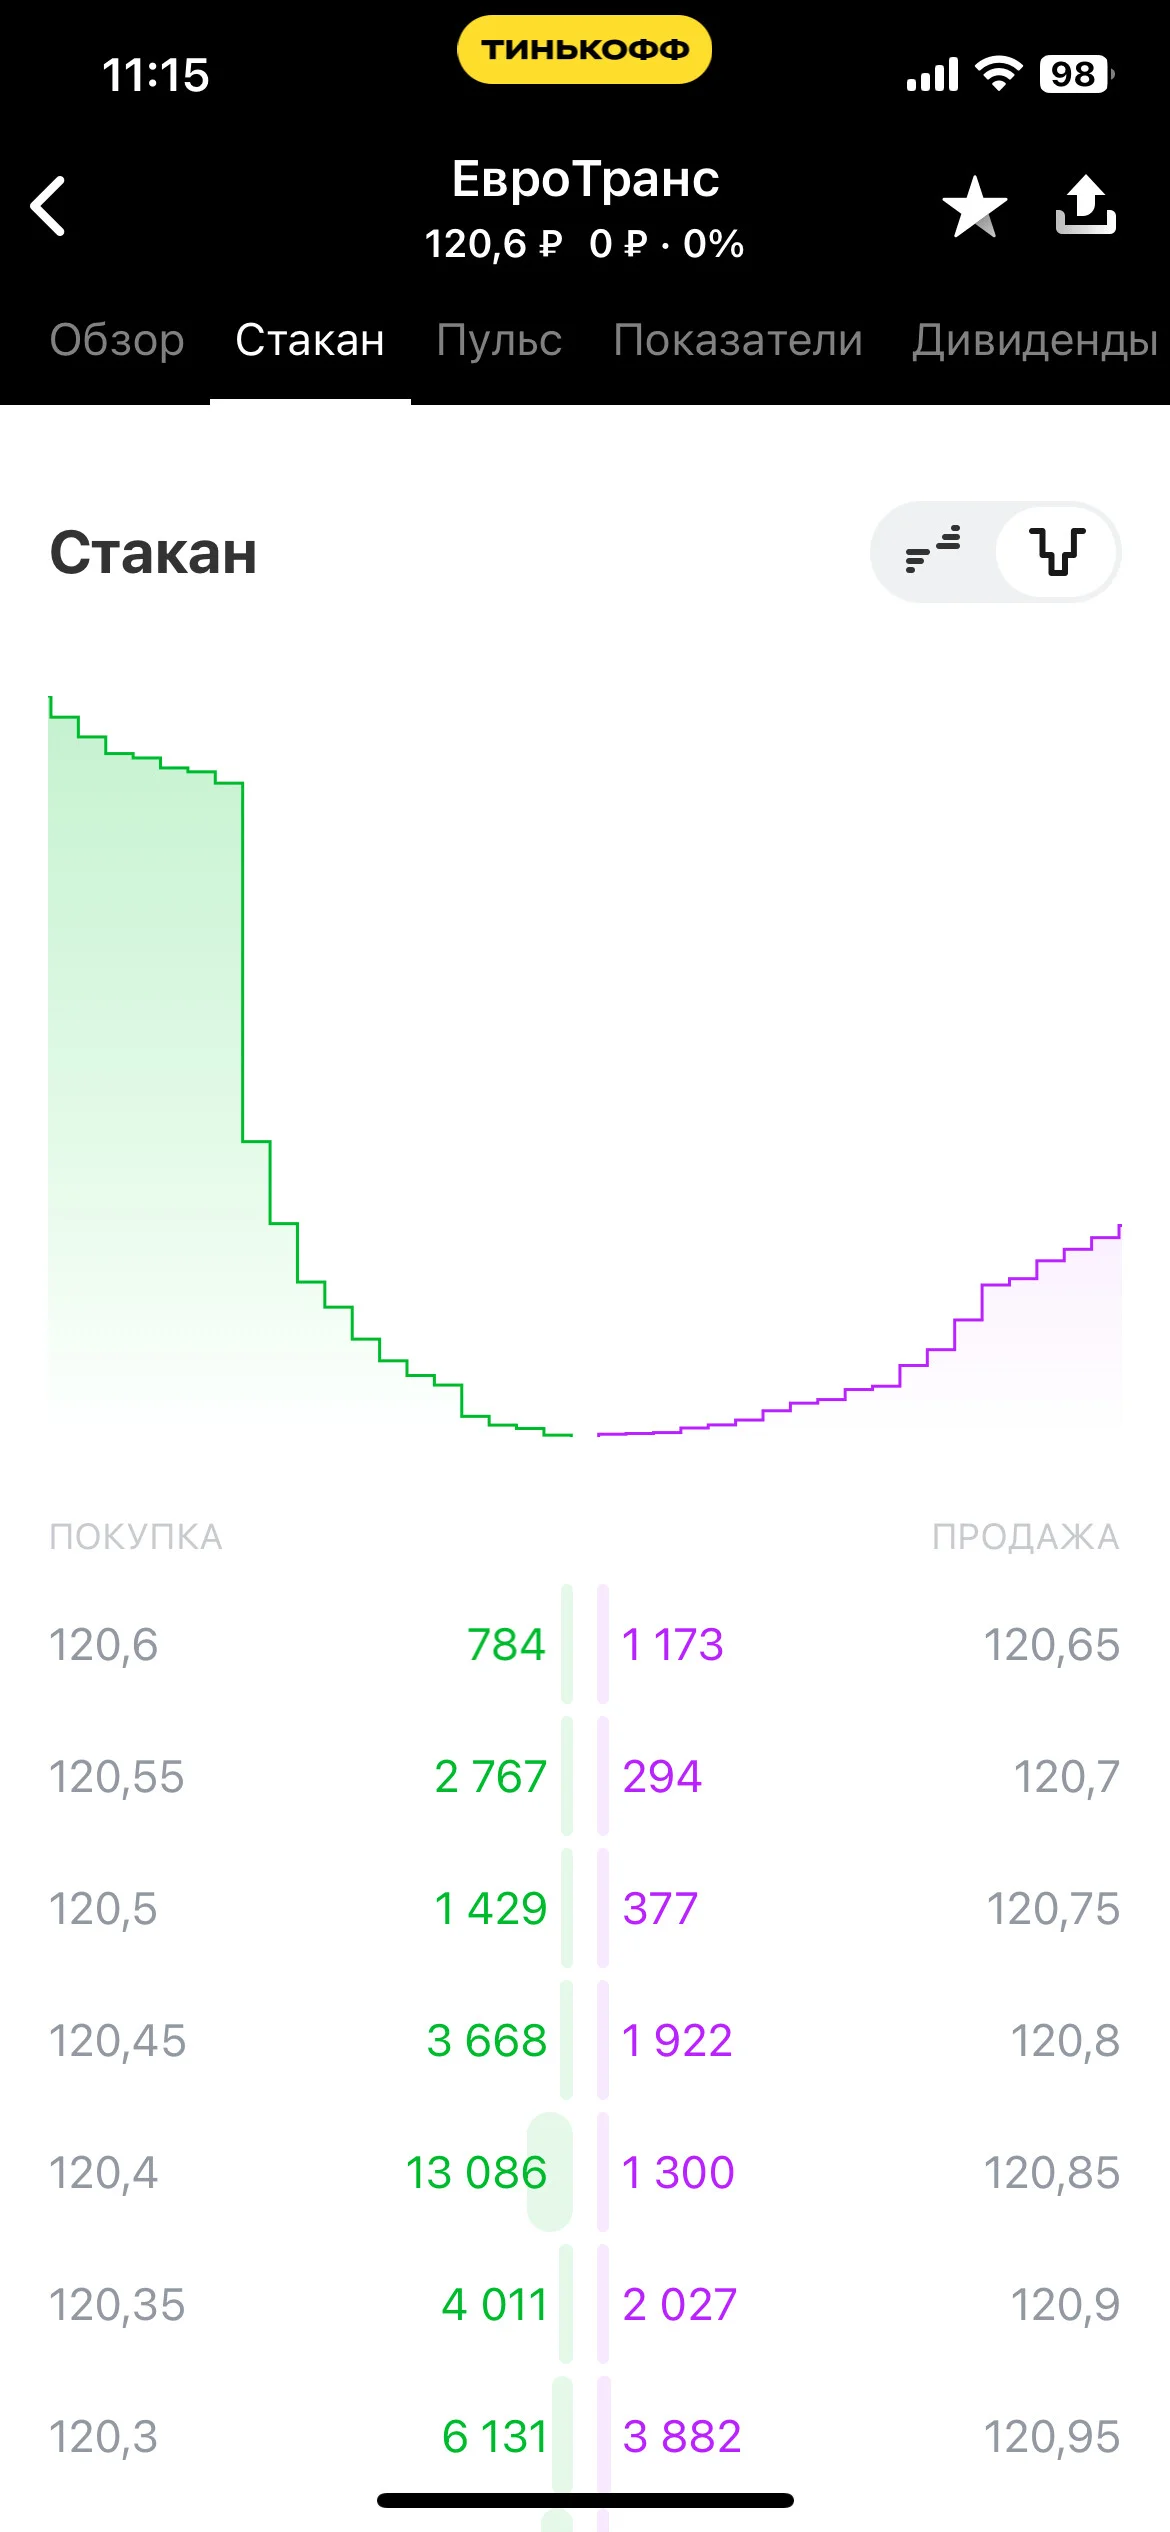Go to the Дивиденды tab
The image size is (1170, 2532).
point(1035,340)
